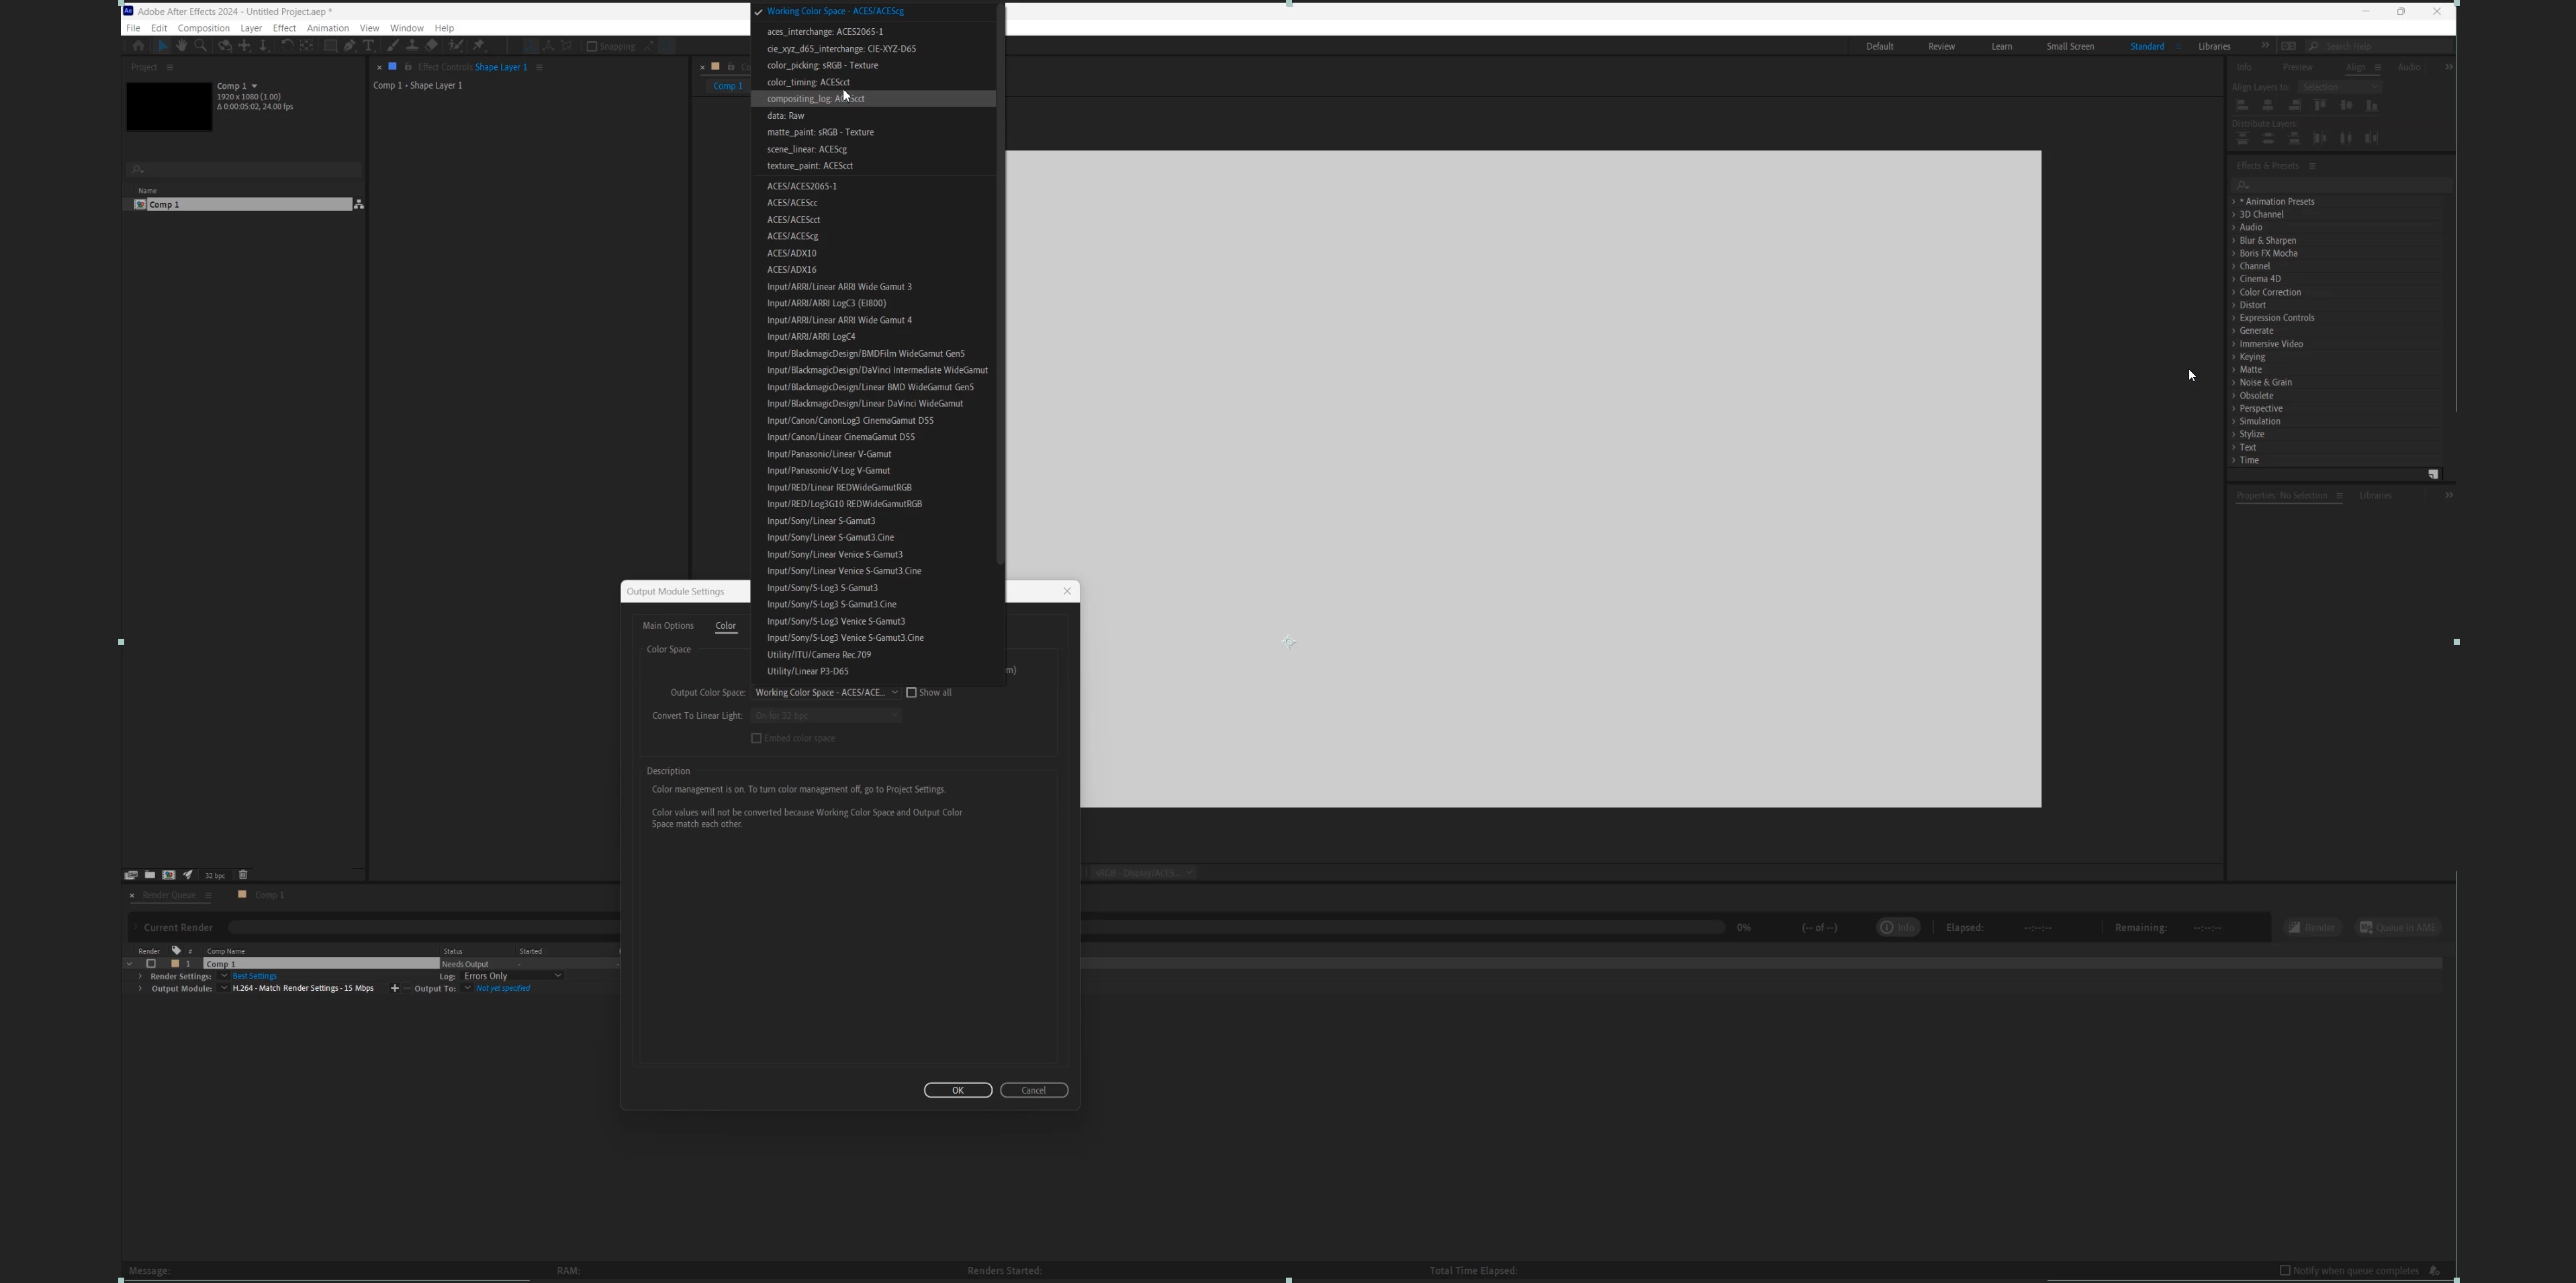Expand the Current Render section
Viewport: 2576px width, 1283px height.
click(x=136, y=928)
